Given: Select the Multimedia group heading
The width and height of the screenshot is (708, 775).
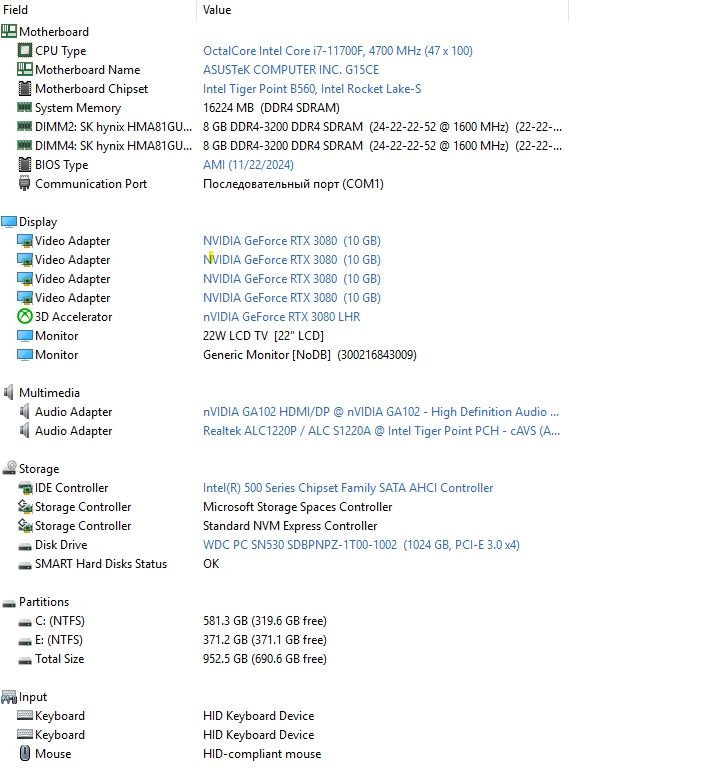Looking at the screenshot, I should pyautogui.click(x=49, y=393).
